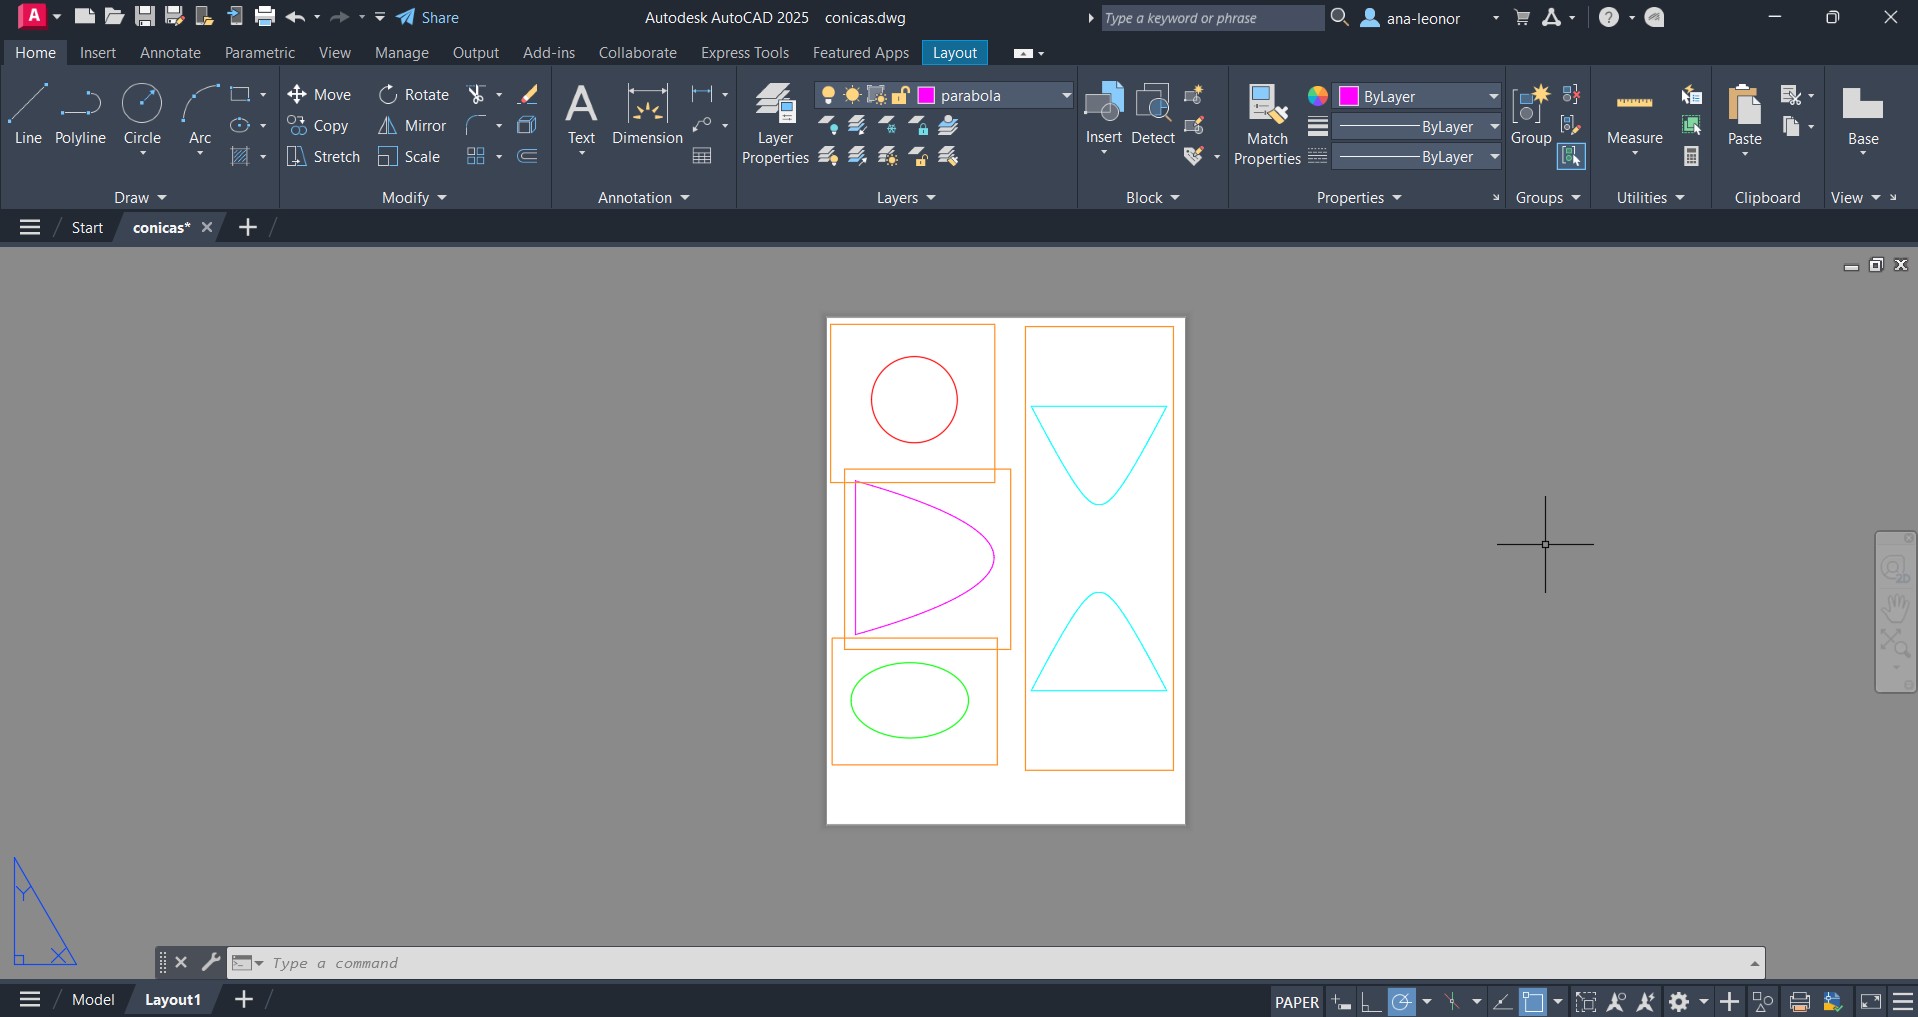Click the Mirror tool icon
Viewport: 1918px width, 1017px height.
(x=388, y=126)
